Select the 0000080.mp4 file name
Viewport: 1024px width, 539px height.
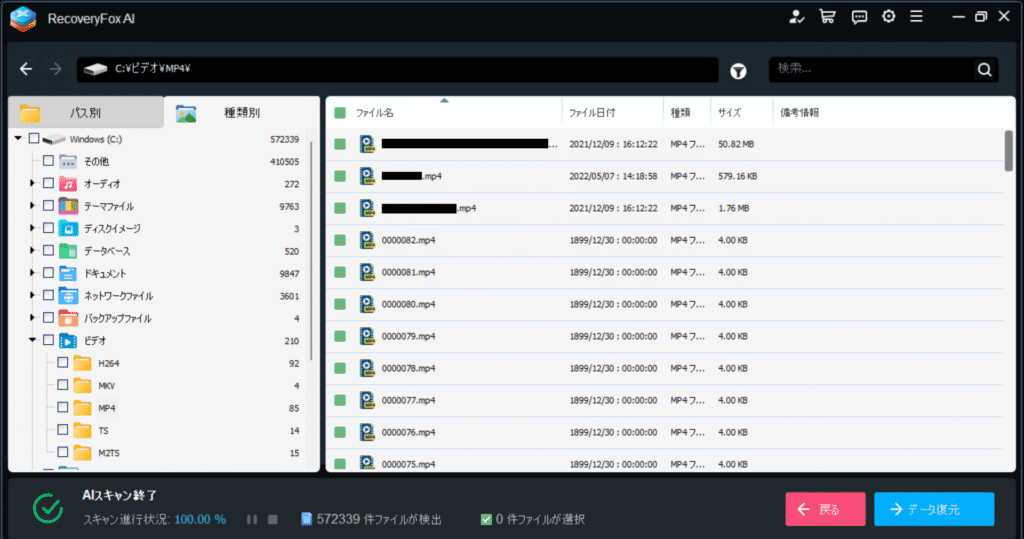(408, 304)
